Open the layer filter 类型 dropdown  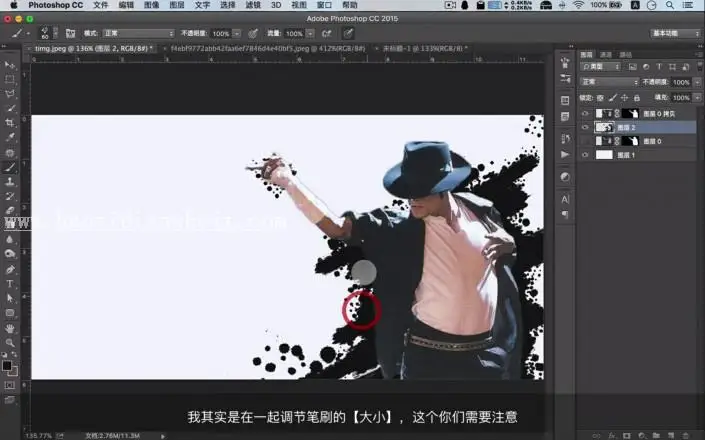coord(601,67)
